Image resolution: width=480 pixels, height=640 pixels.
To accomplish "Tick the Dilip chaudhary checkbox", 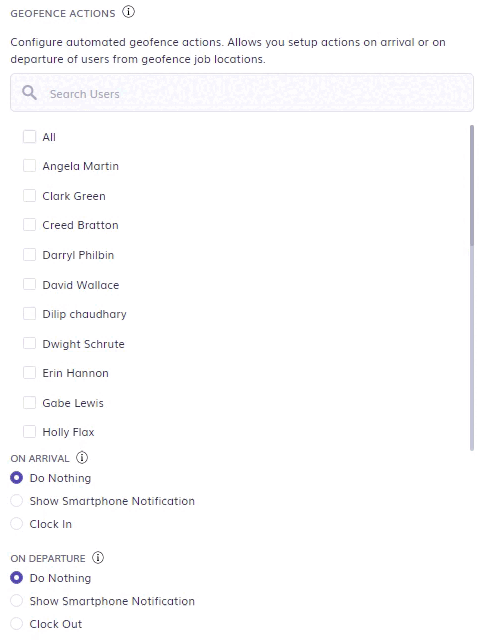I will 29,314.
